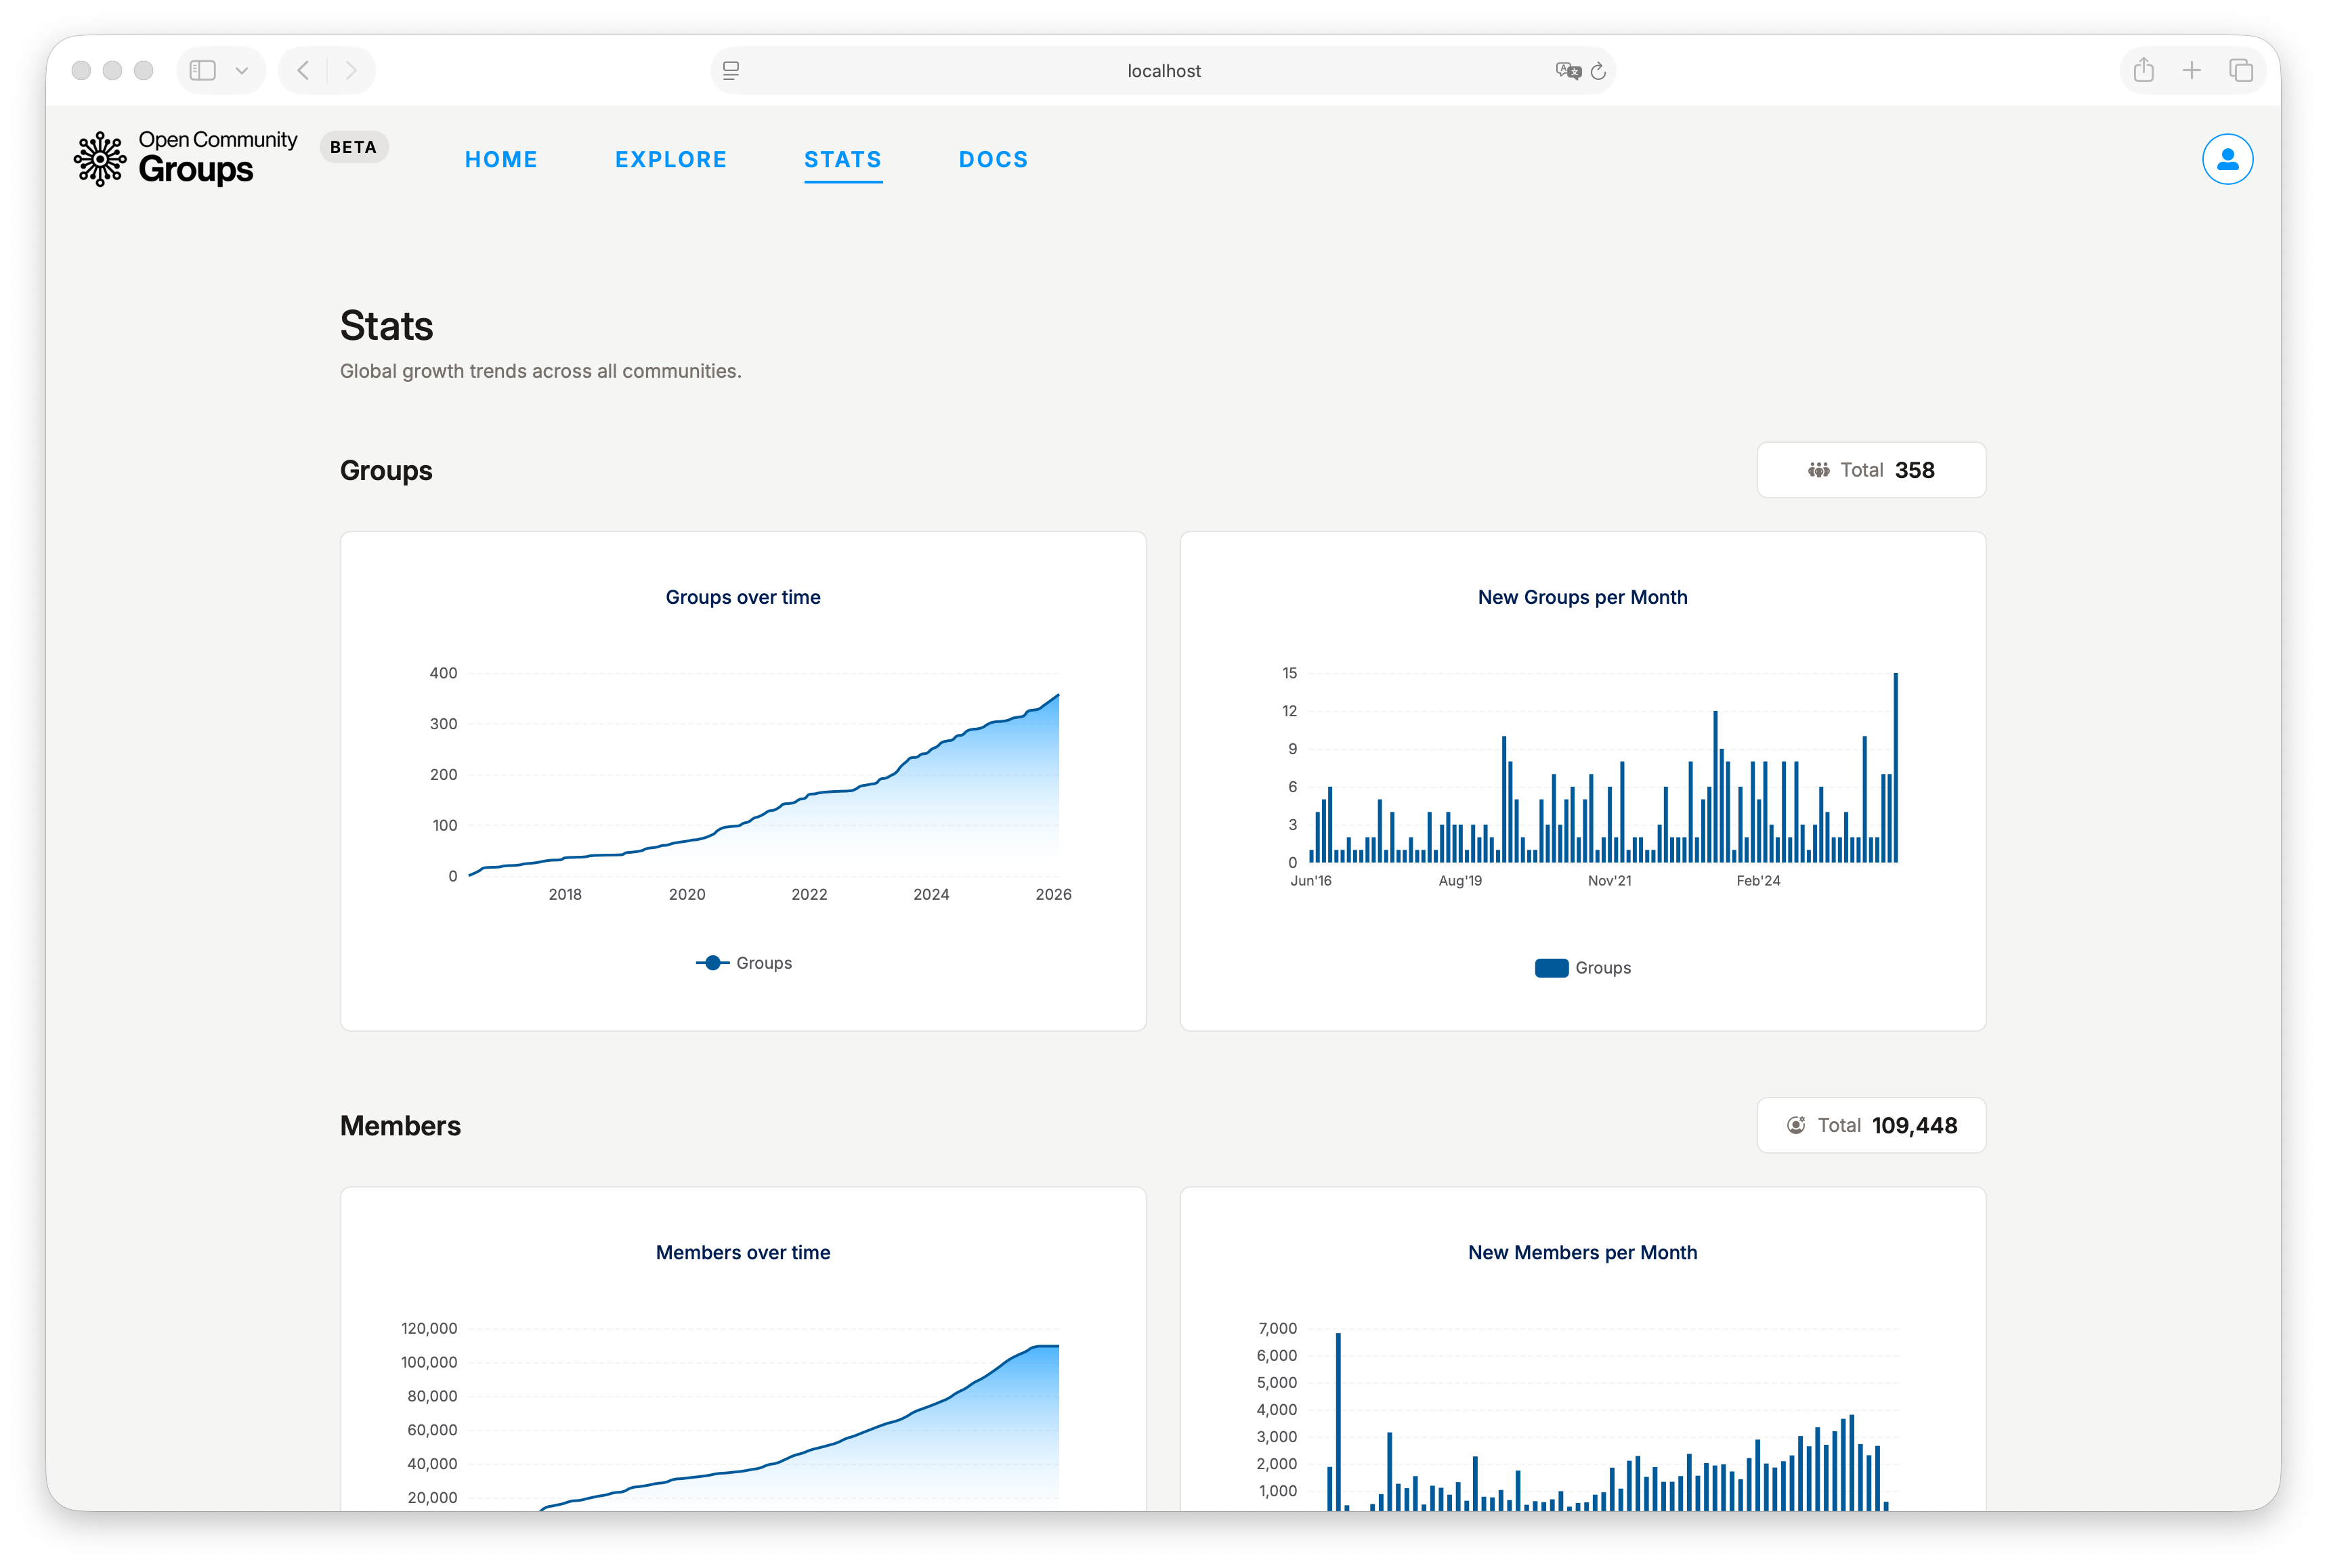The width and height of the screenshot is (2327, 1568).
Task: Toggle the Groups legend in Groups over time
Action: click(x=743, y=963)
